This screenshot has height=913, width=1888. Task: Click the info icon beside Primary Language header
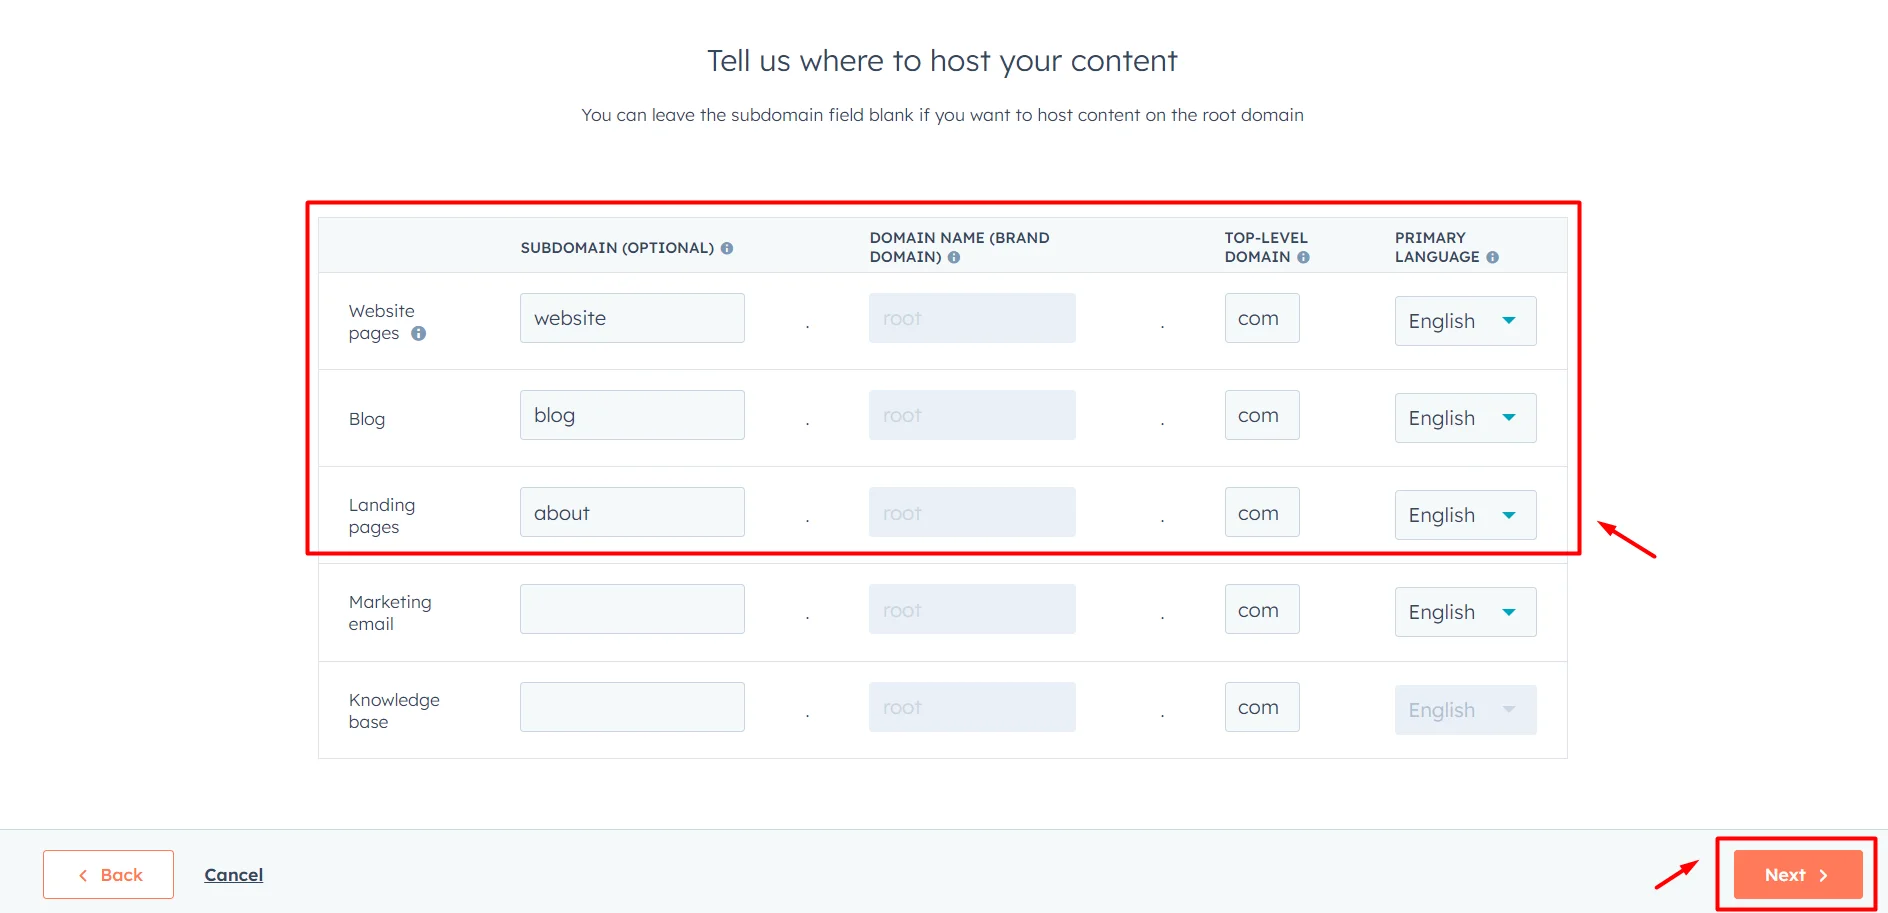pyautogui.click(x=1493, y=257)
